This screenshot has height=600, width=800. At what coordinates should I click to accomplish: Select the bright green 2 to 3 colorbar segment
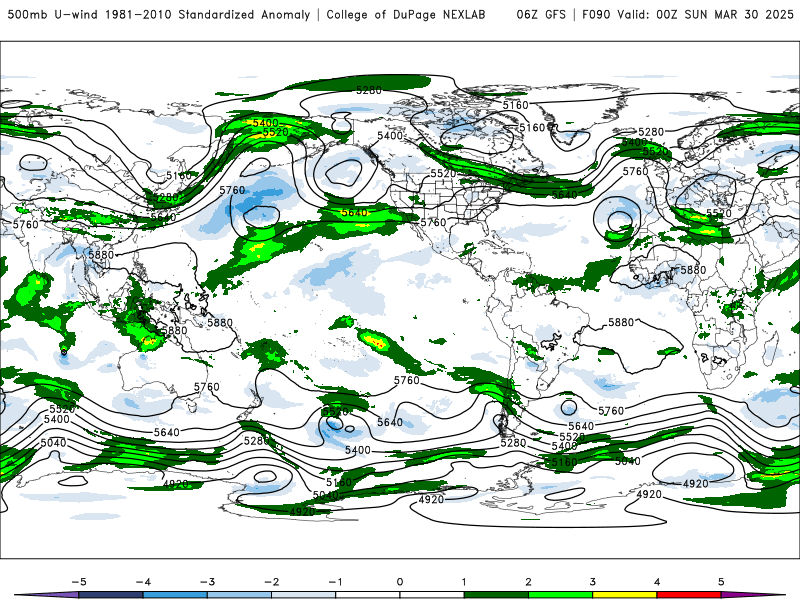click(560, 595)
